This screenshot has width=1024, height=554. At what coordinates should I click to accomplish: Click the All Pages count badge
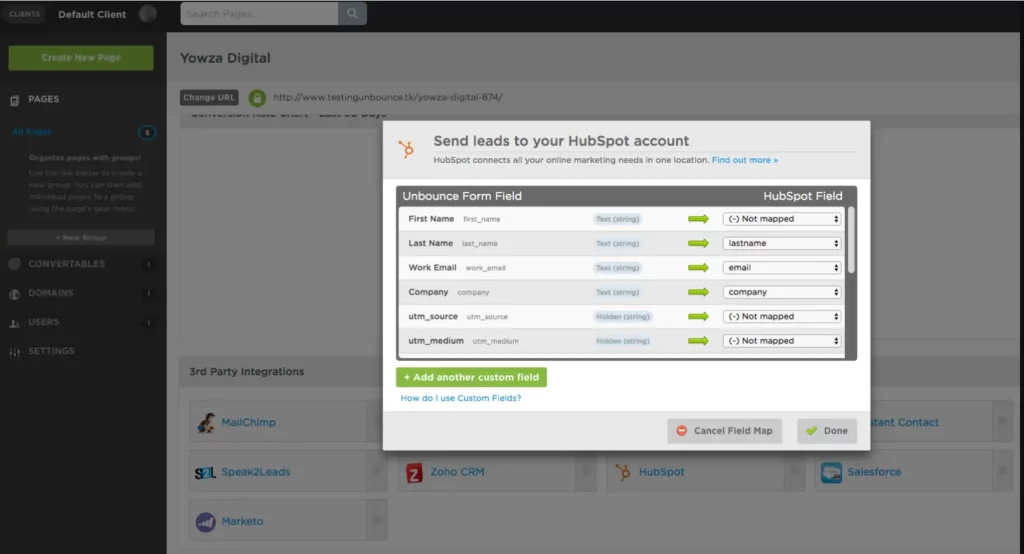pyautogui.click(x=147, y=133)
